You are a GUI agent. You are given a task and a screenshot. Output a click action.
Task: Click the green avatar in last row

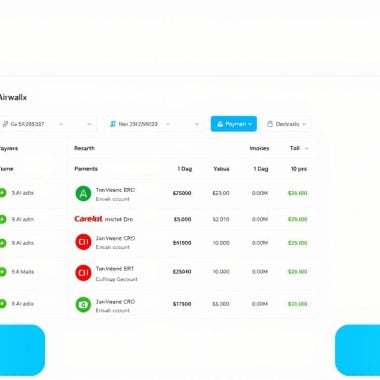pos(83,304)
